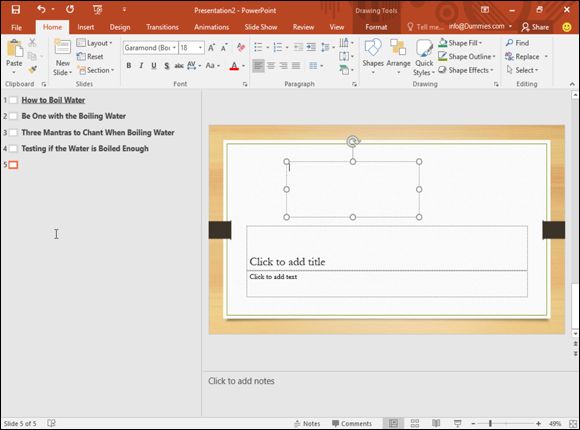
Task: Switch to the Animations tab
Action: pyautogui.click(x=212, y=27)
